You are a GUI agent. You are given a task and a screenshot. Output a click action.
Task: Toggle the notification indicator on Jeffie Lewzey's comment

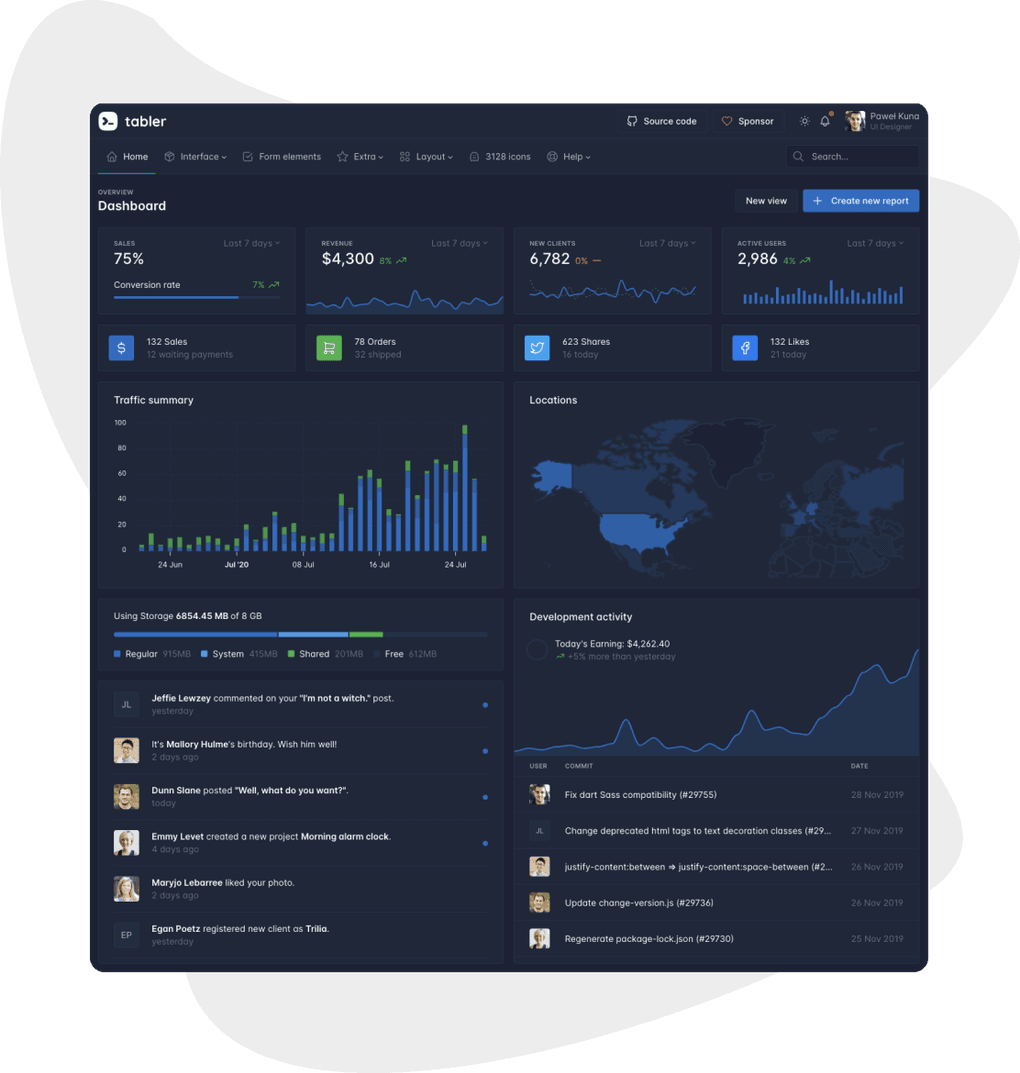pyautogui.click(x=485, y=704)
